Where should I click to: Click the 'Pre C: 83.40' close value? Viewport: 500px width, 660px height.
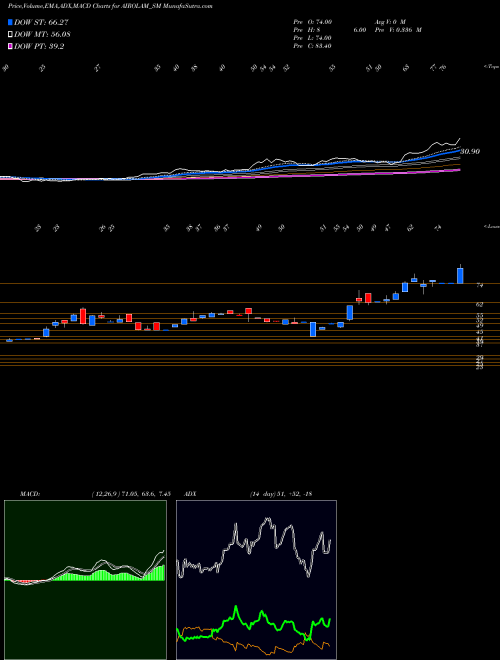[x=313, y=46]
